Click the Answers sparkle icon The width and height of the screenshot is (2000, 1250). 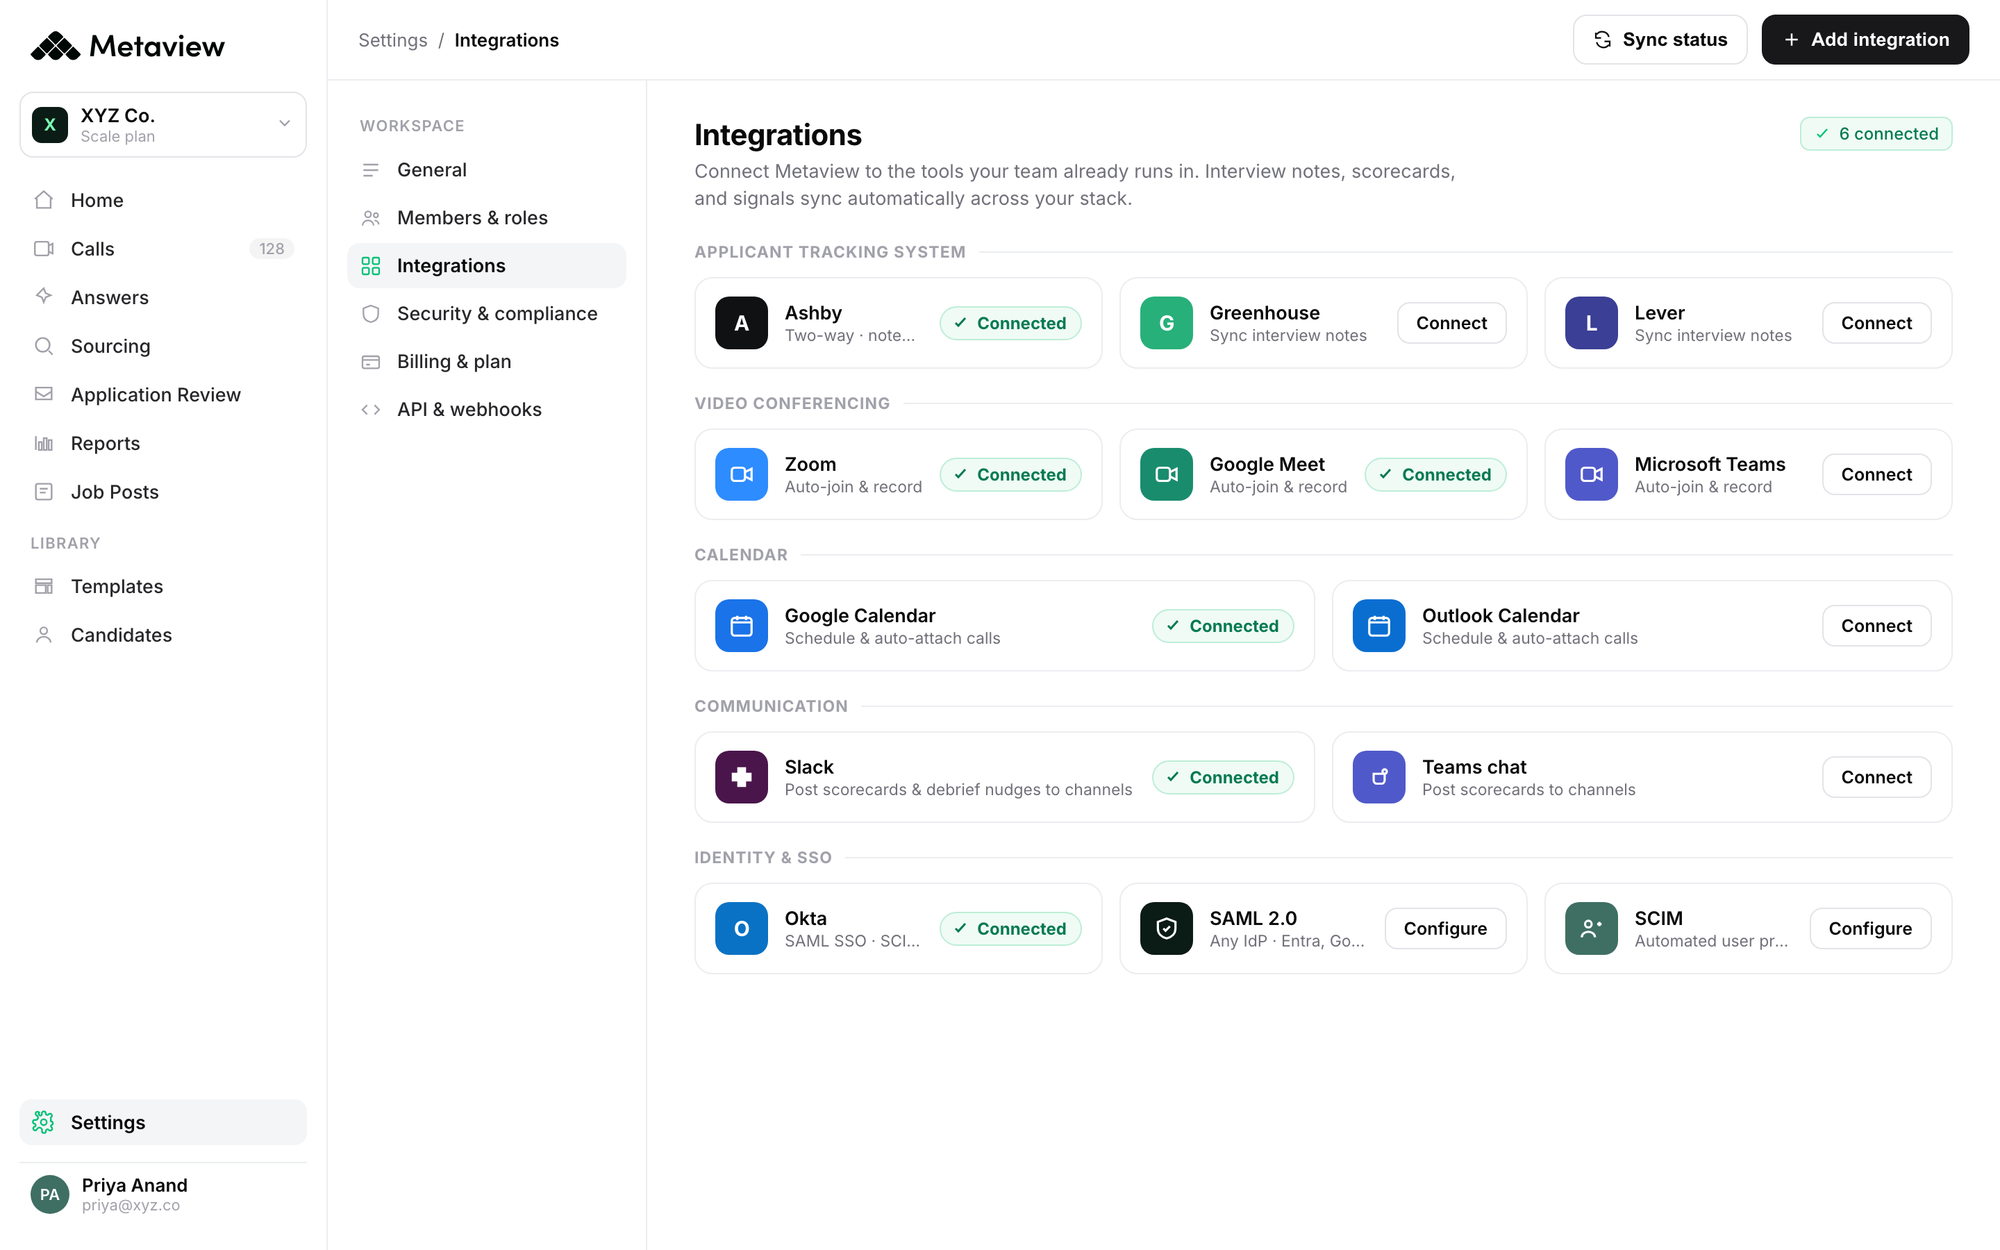(44, 297)
